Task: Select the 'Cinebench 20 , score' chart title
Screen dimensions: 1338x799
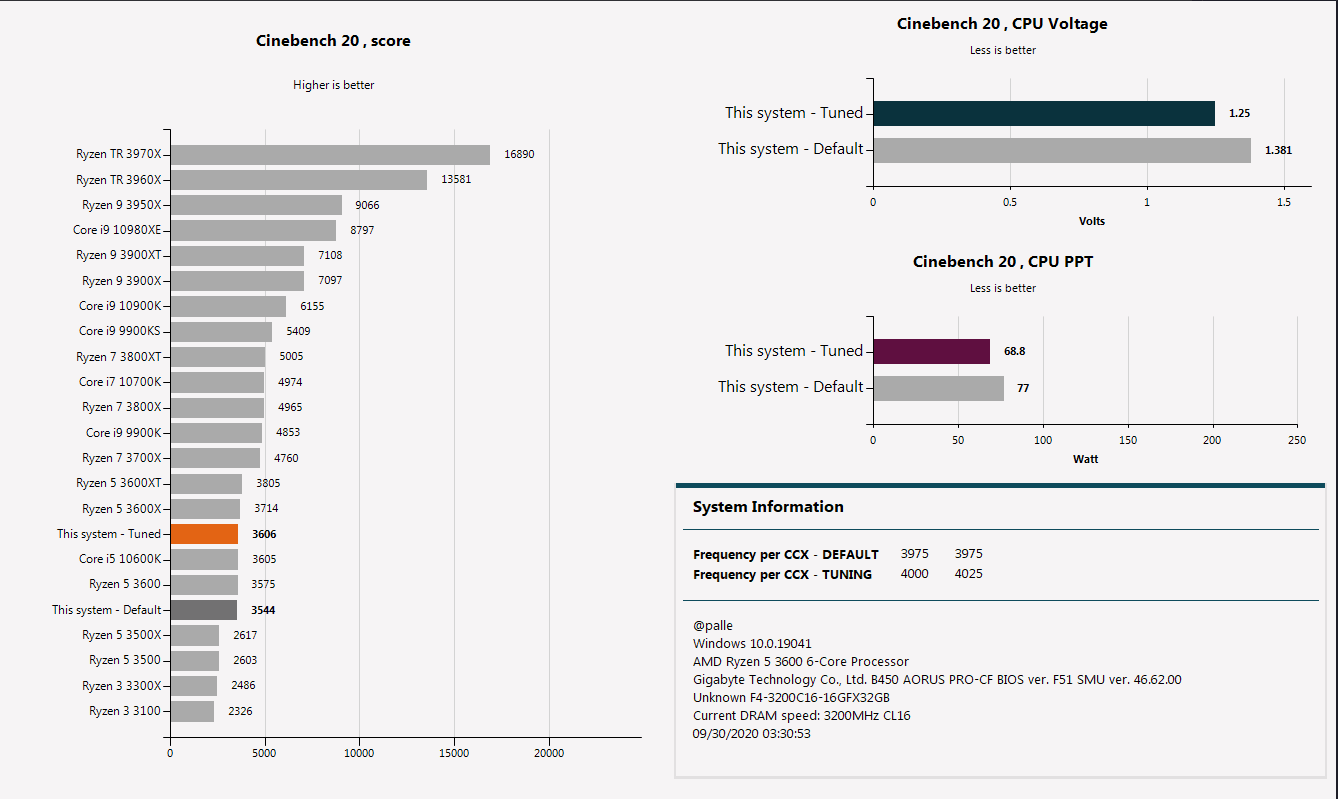Action: point(333,41)
